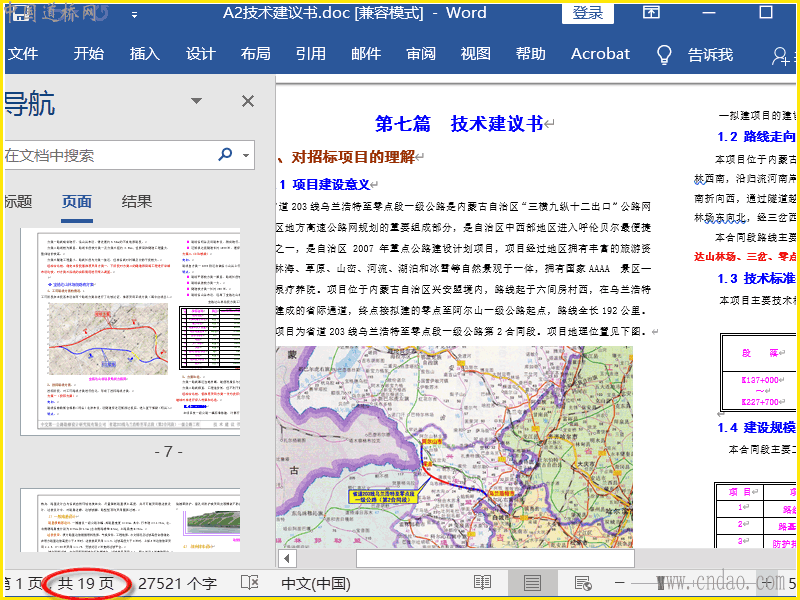Open the search options dropdown arrow

pos(246,155)
